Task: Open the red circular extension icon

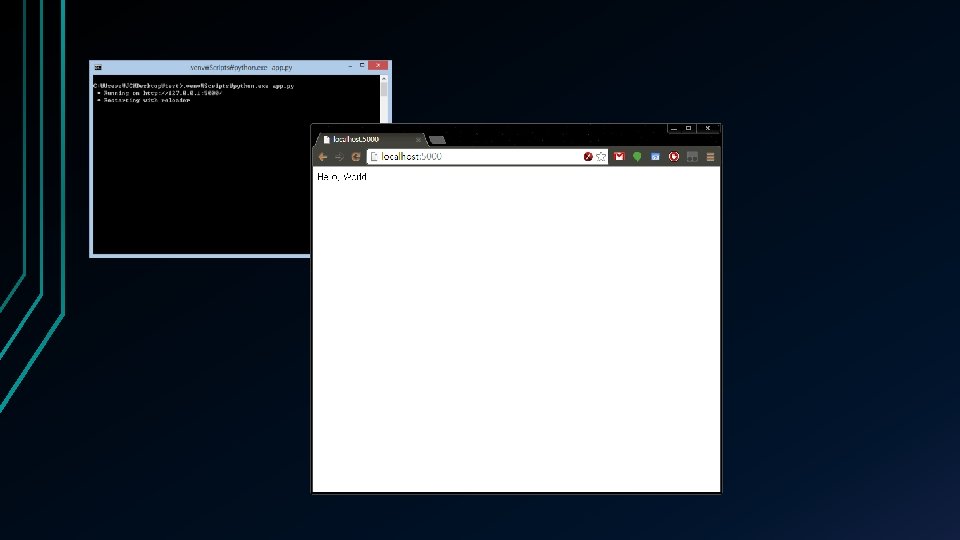Action: pyautogui.click(x=673, y=157)
